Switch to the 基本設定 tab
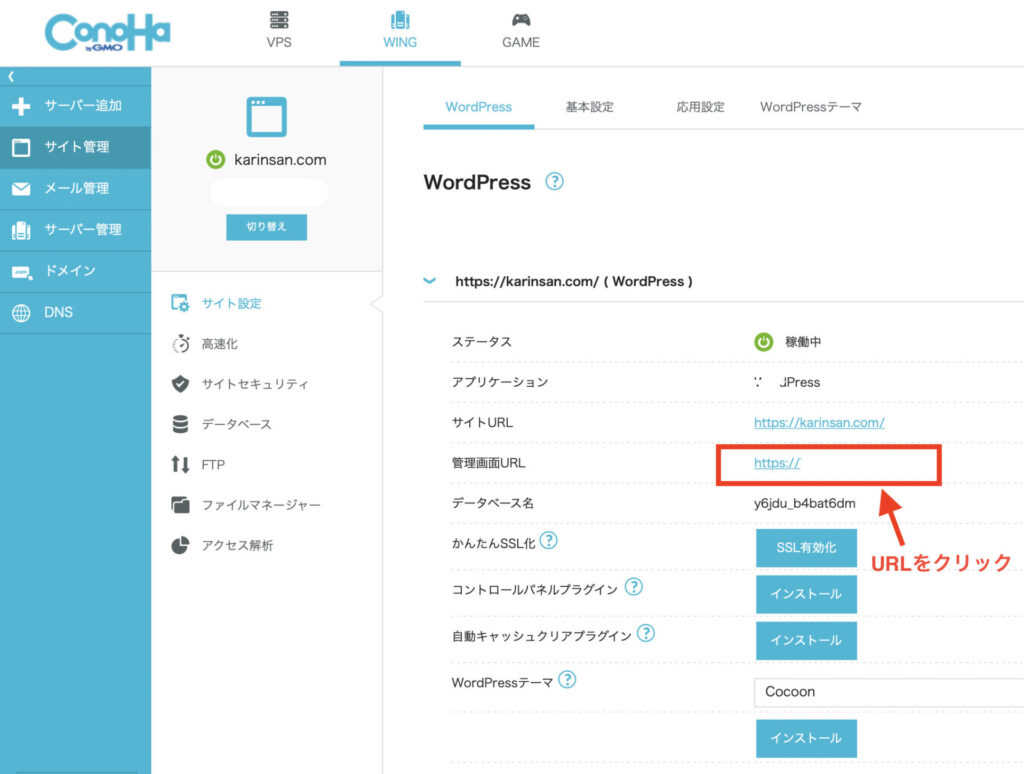 point(590,107)
